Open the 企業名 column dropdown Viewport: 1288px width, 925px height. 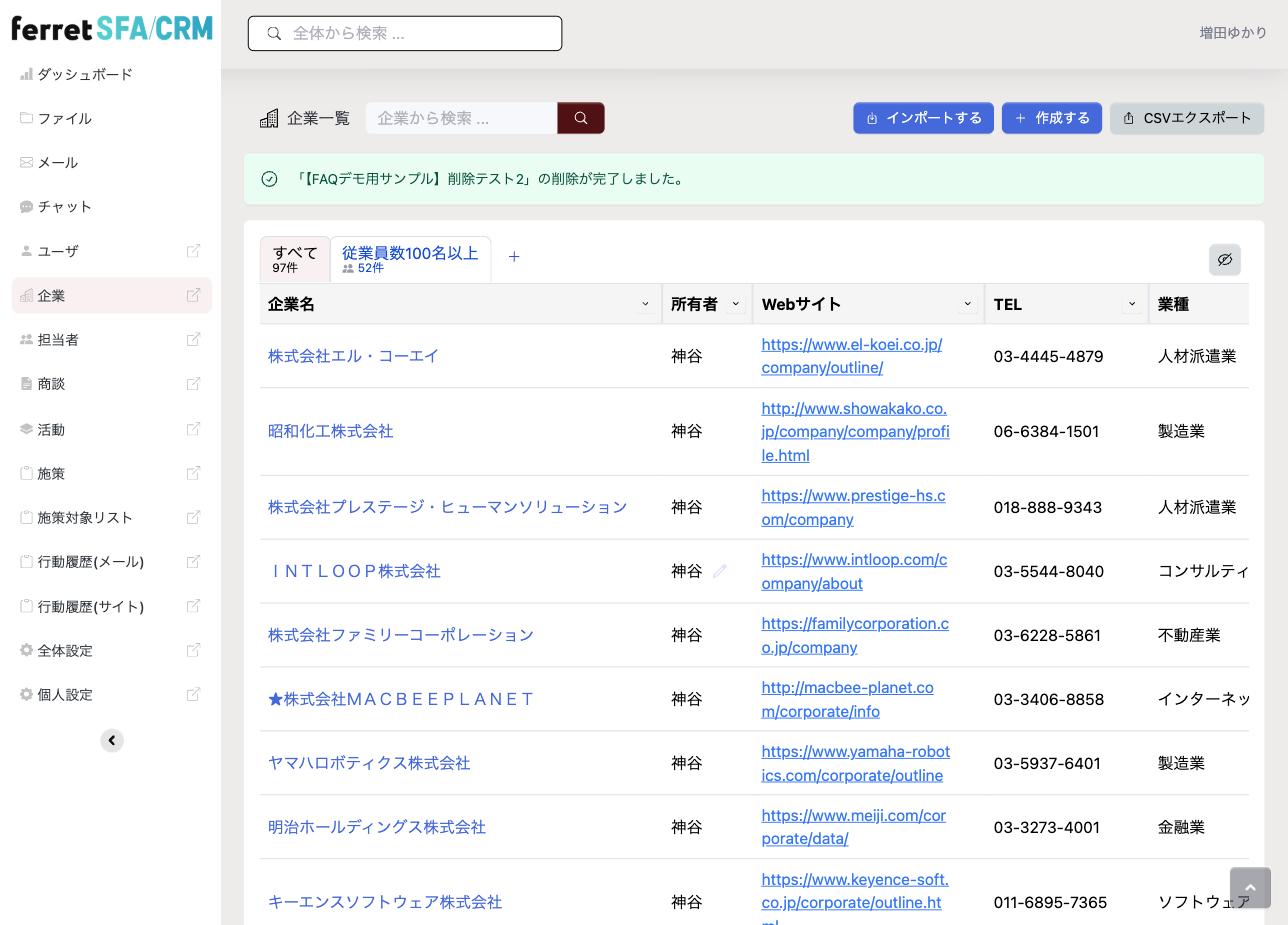(x=645, y=304)
